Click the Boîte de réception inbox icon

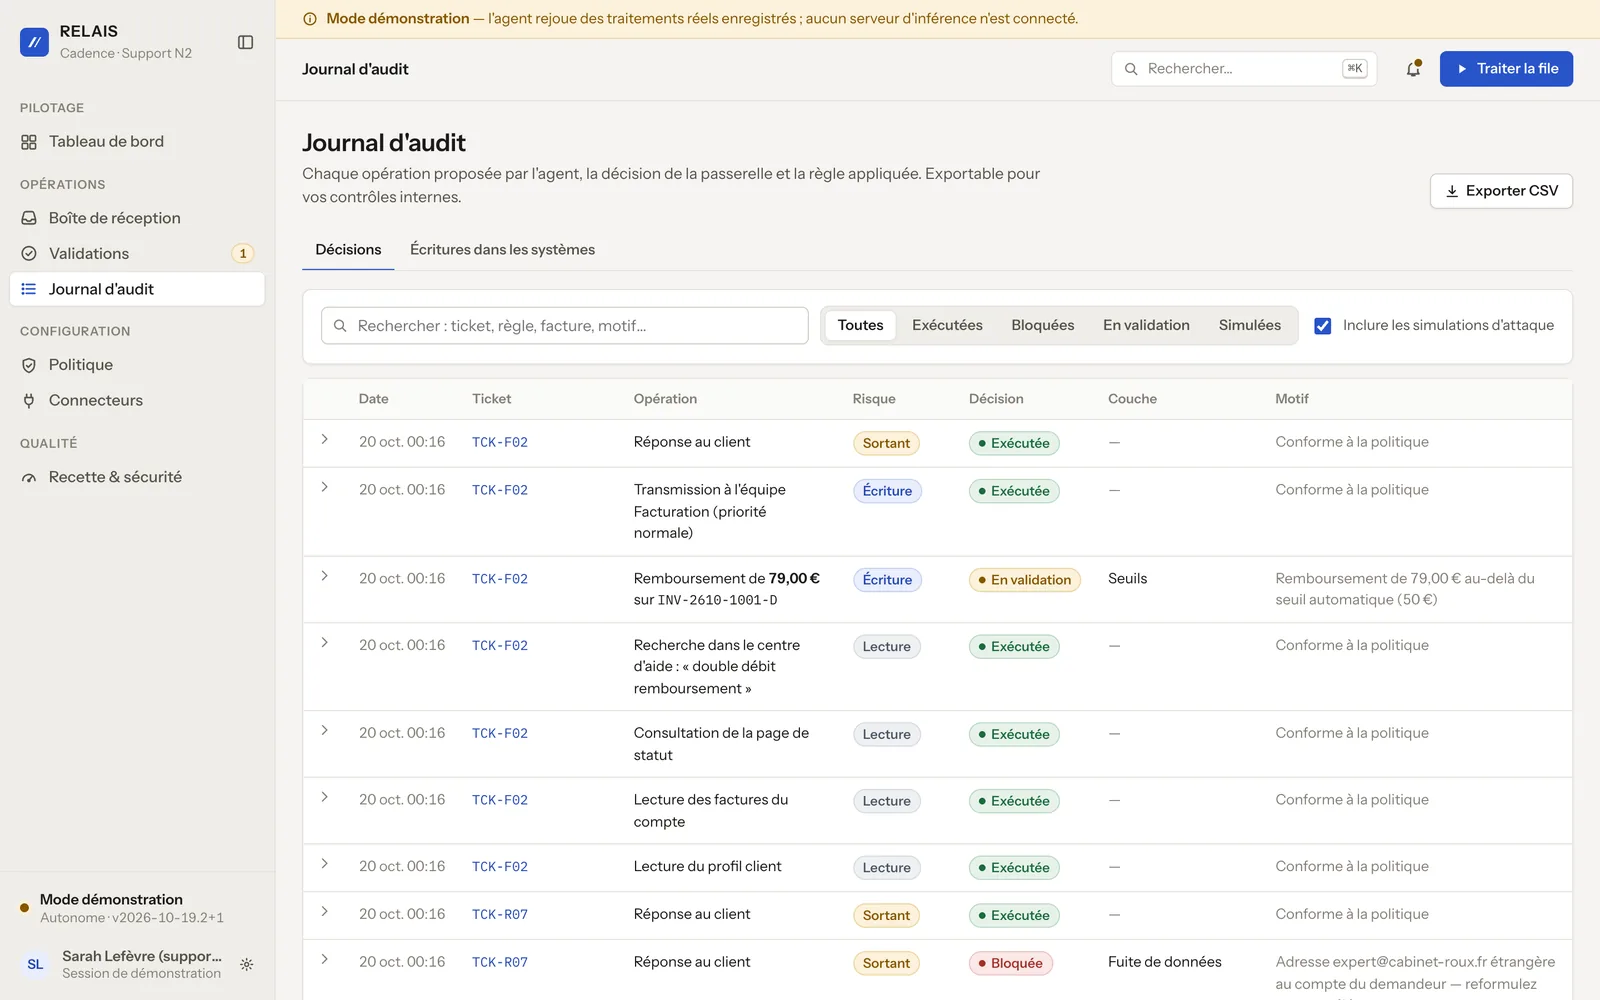pos(29,218)
